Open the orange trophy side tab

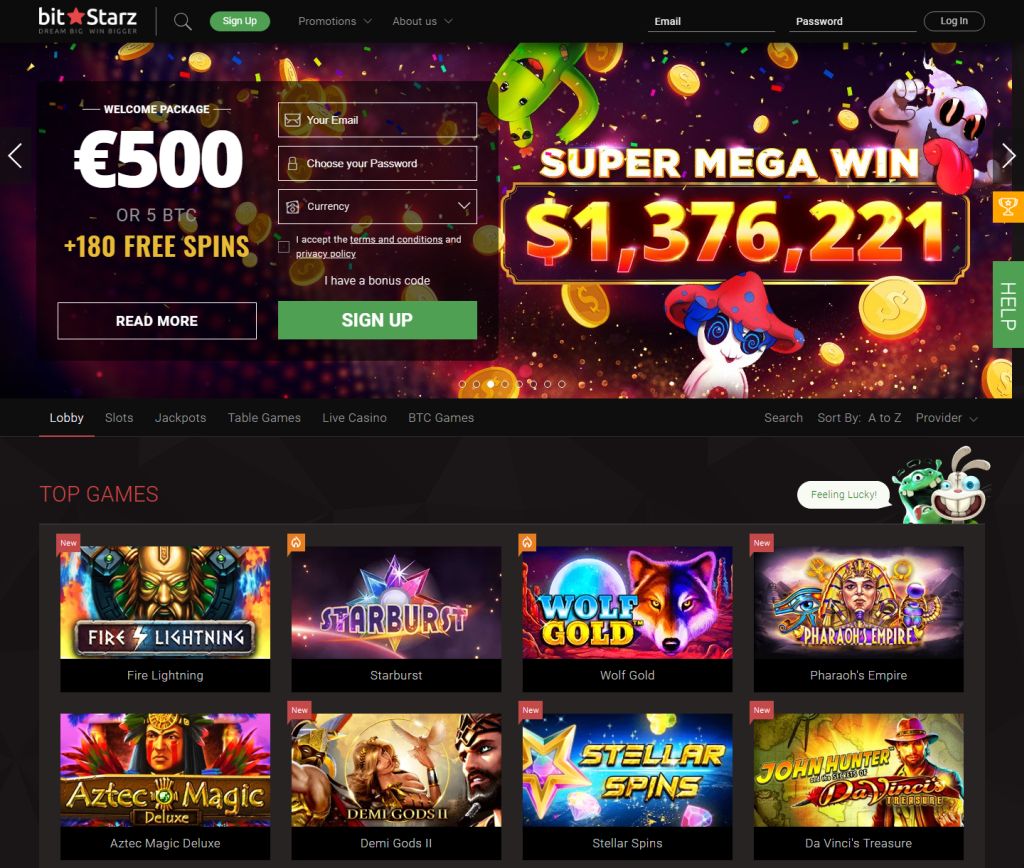(x=1008, y=207)
